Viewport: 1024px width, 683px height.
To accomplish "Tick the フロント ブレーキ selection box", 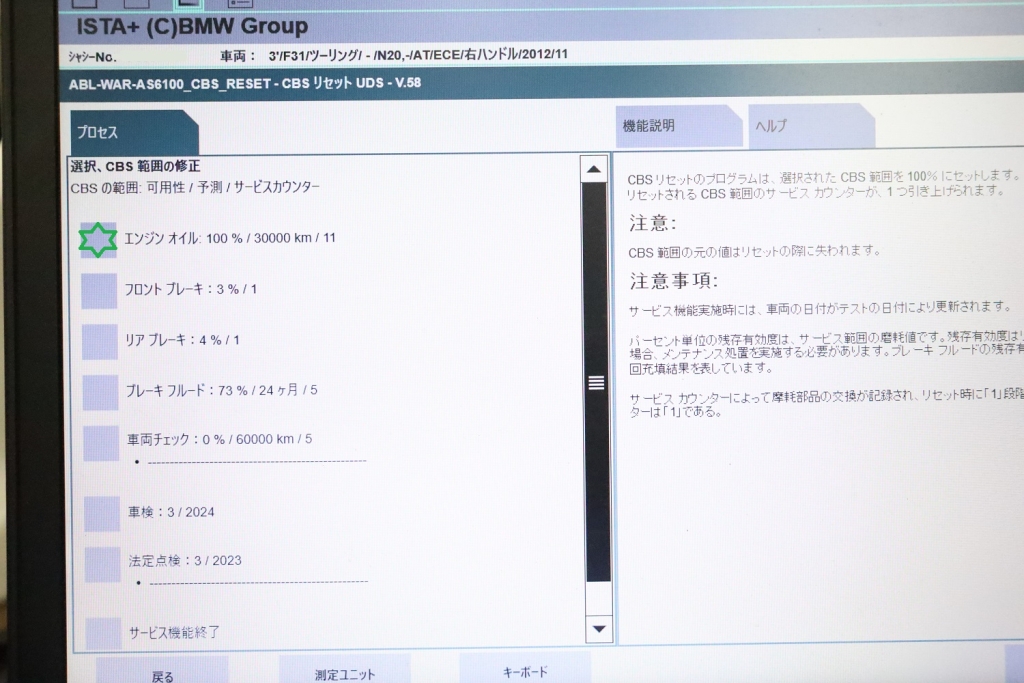I will (99, 291).
